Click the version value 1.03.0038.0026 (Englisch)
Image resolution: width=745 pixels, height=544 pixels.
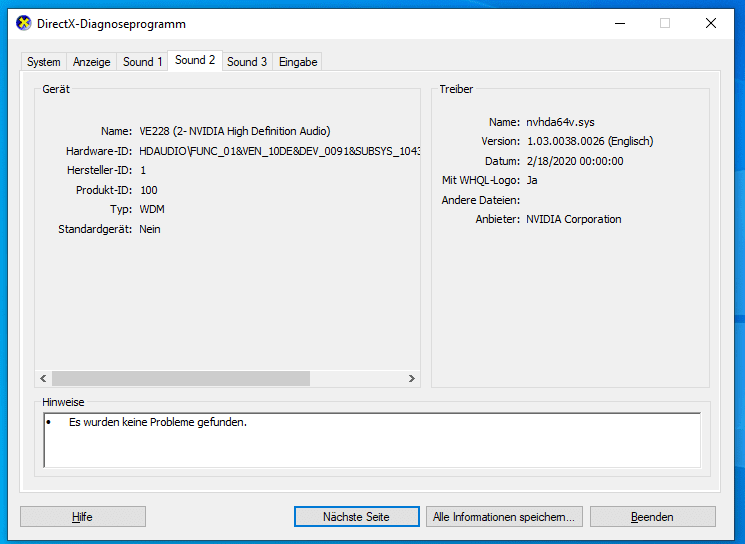click(x=590, y=141)
